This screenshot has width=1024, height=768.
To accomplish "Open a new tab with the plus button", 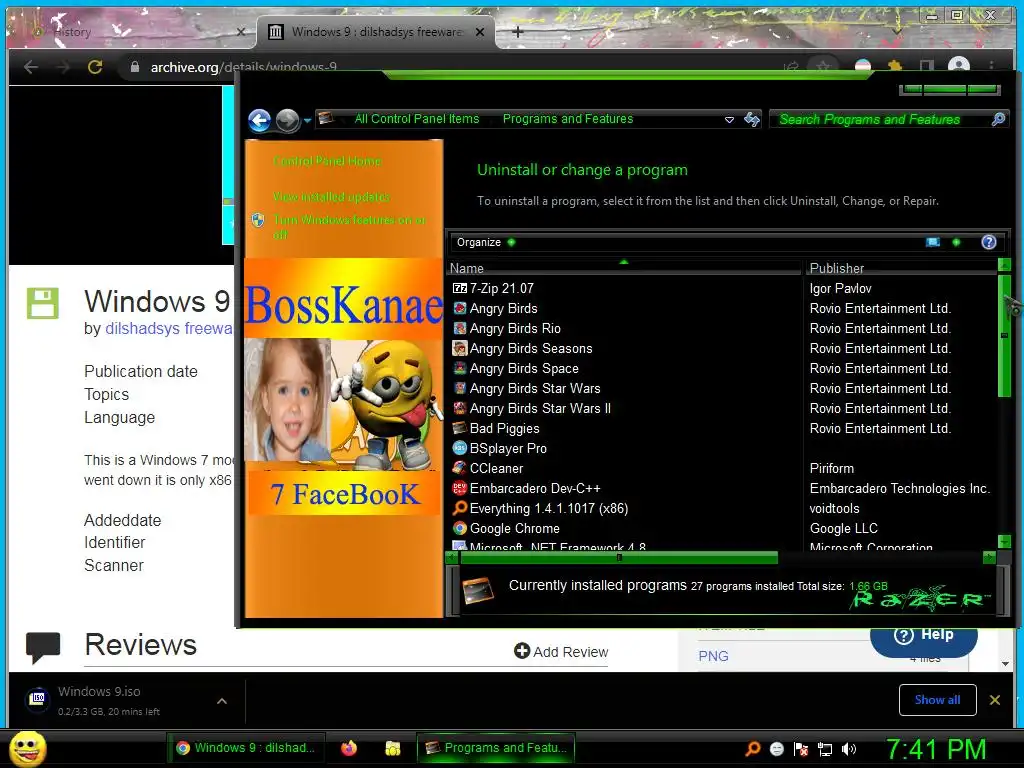I will point(517,31).
